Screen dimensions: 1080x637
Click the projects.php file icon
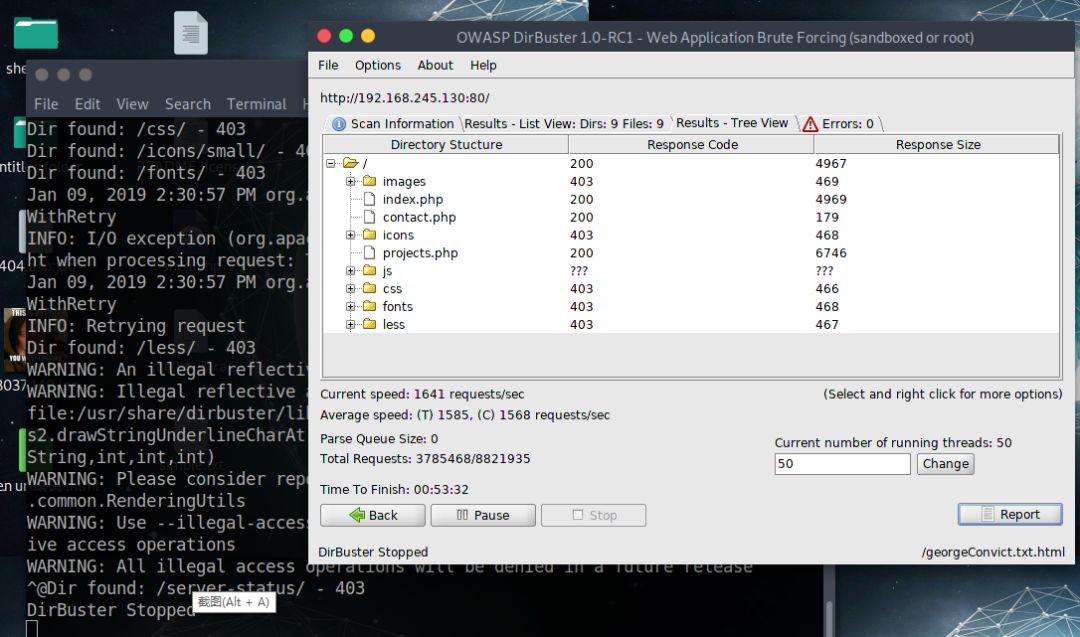pyautogui.click(x=369, y=253)
